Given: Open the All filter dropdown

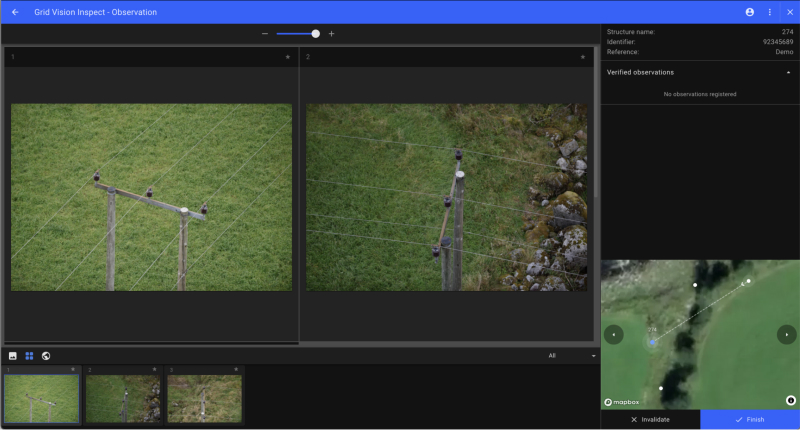Looking at the screenshot, I should coord(571,356).
